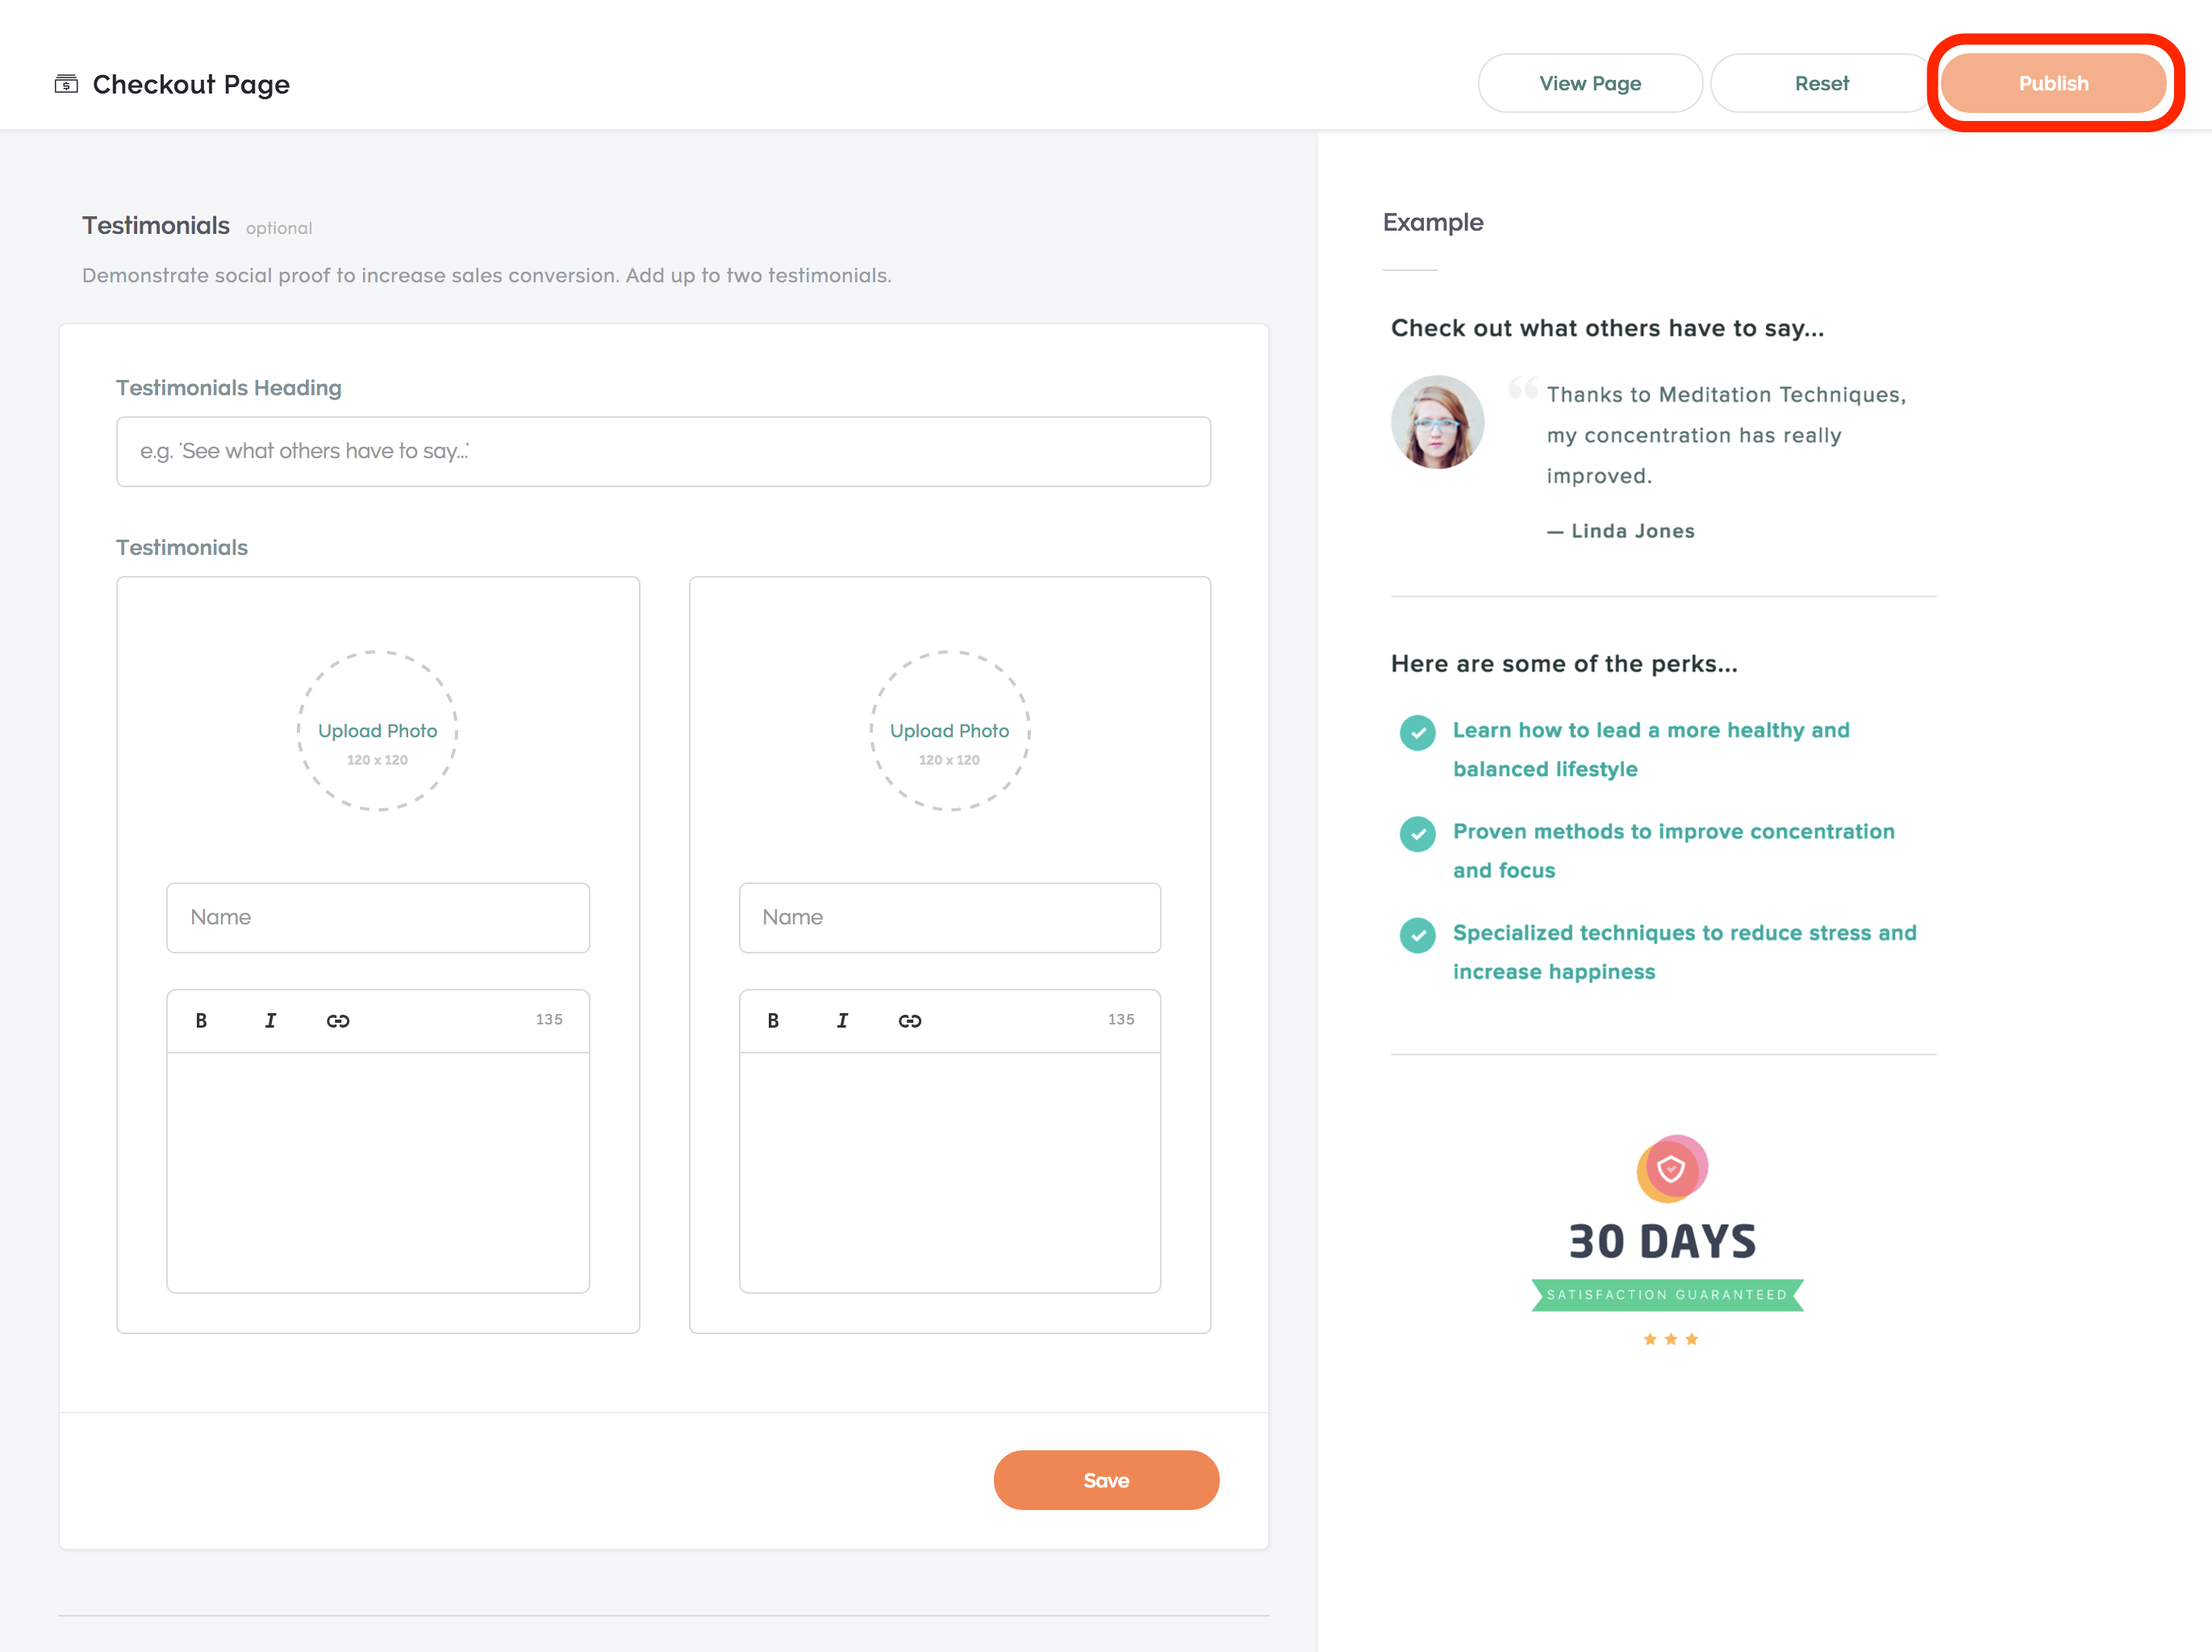This screenshot has height=1652, width=2212.
Task: Click the Reset button
Action: (1821, 83)
